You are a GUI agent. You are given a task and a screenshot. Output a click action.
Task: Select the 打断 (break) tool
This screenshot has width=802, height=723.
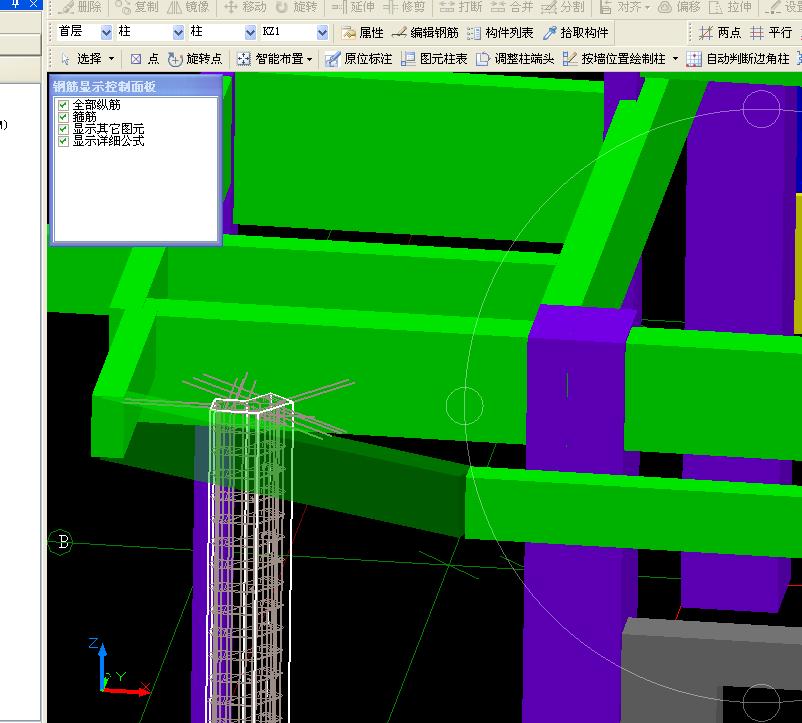point(461,7)
